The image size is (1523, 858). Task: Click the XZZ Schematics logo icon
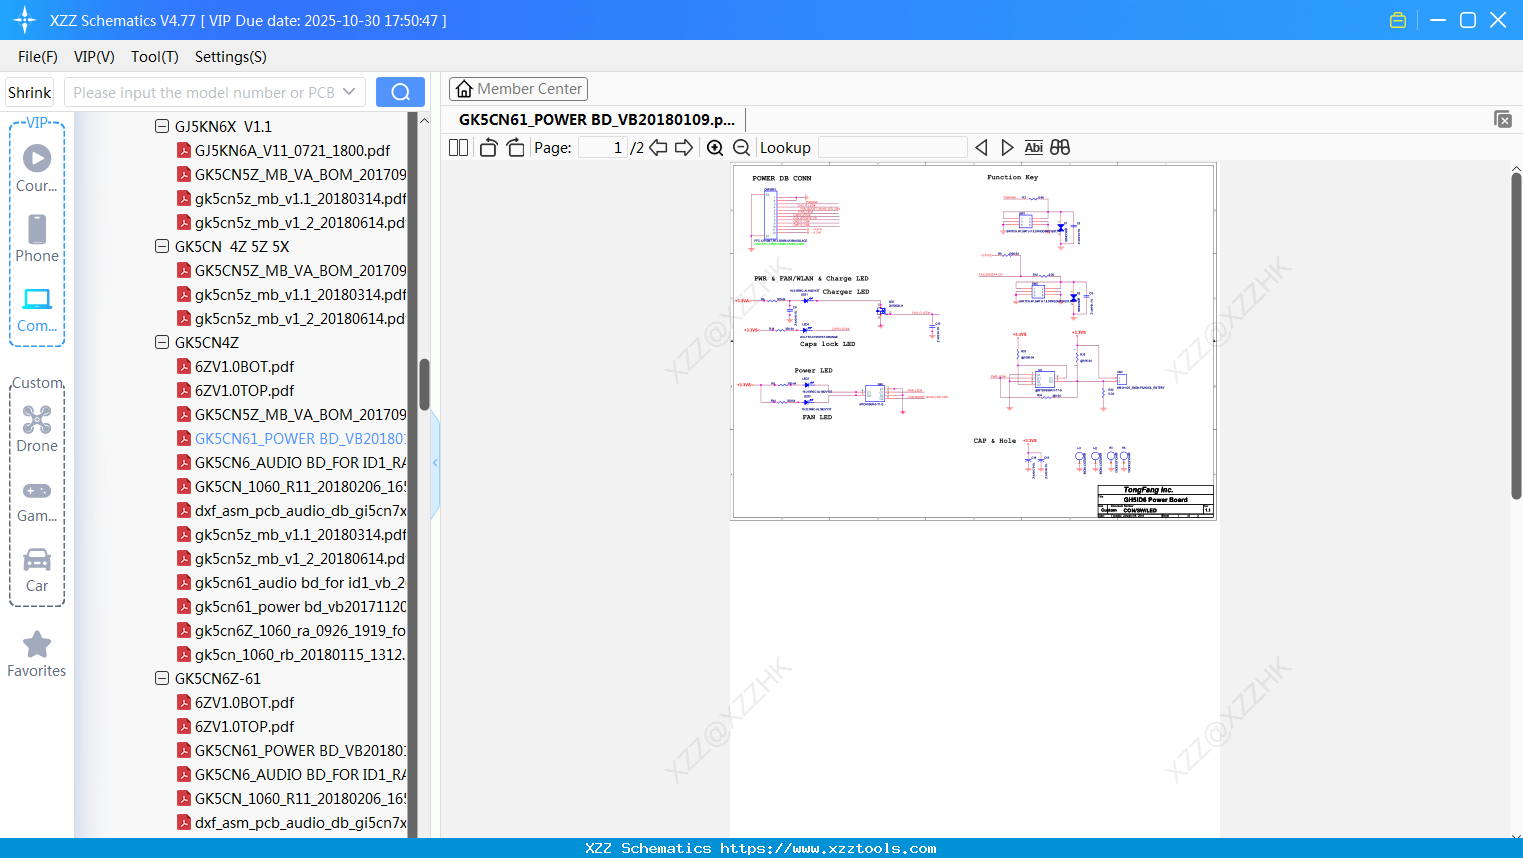coord(25,20)
